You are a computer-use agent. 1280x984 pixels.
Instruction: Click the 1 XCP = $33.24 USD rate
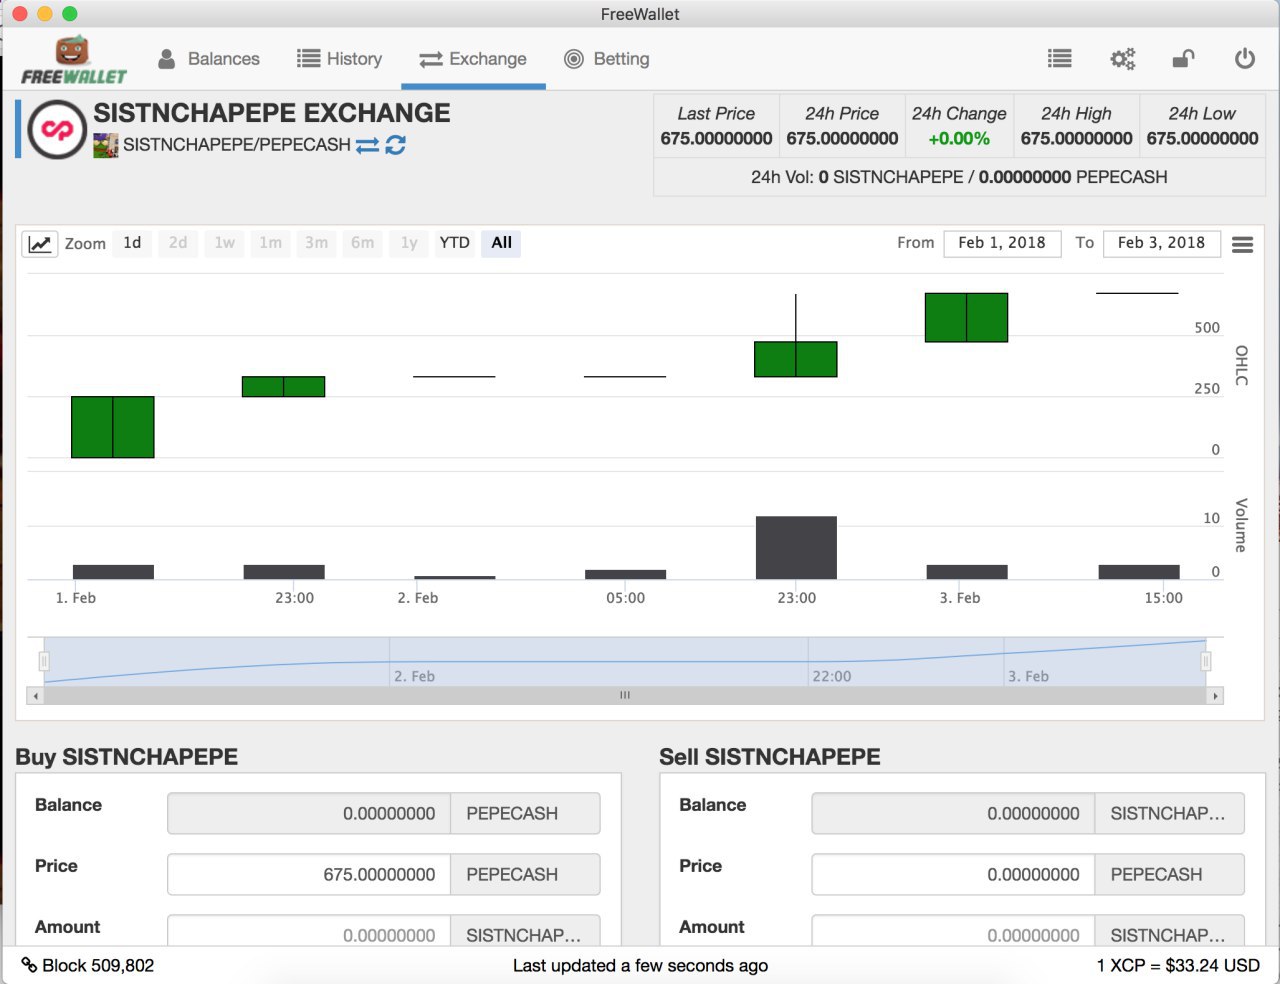[1178, 965]
